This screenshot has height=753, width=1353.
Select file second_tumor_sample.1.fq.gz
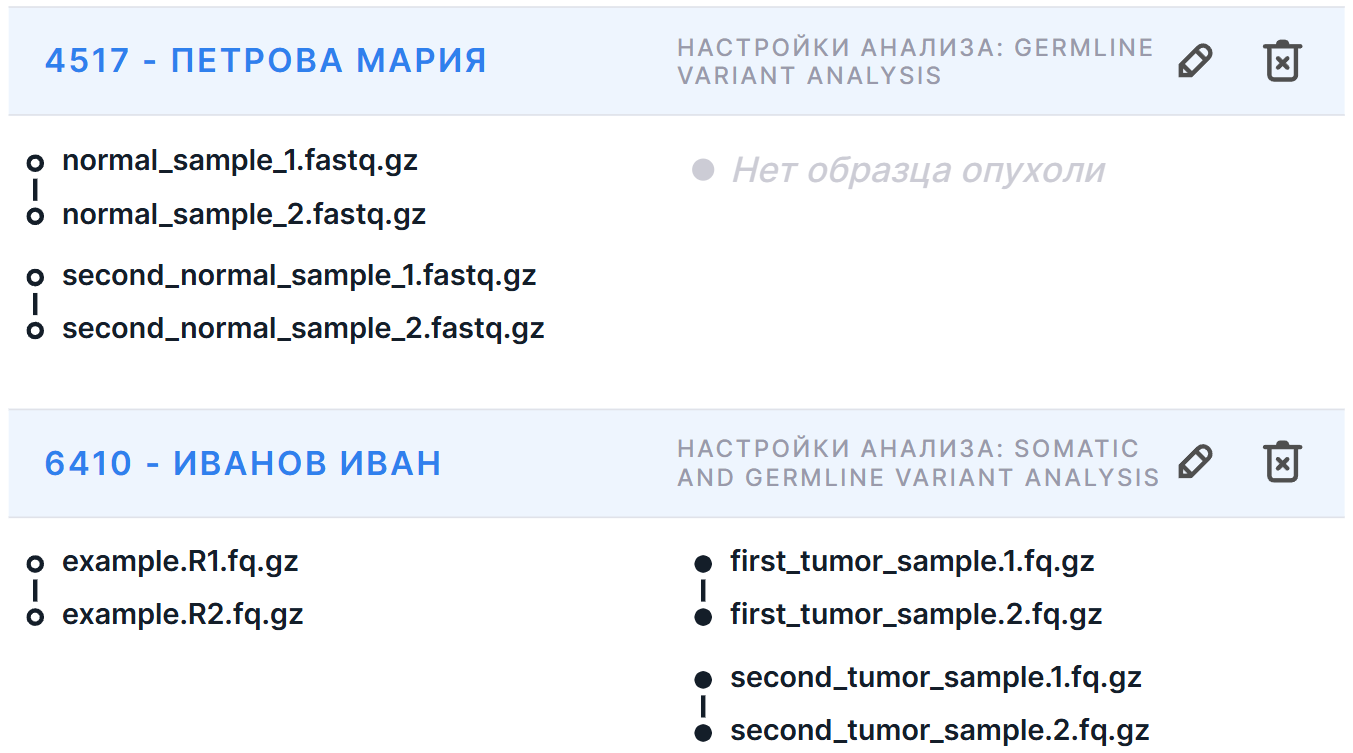click(936, 677)
